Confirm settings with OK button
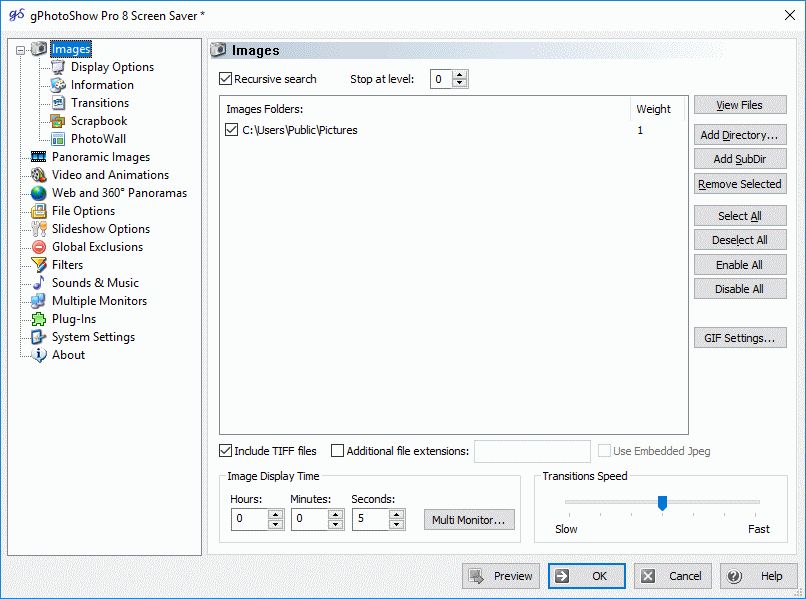 [587, 576]
